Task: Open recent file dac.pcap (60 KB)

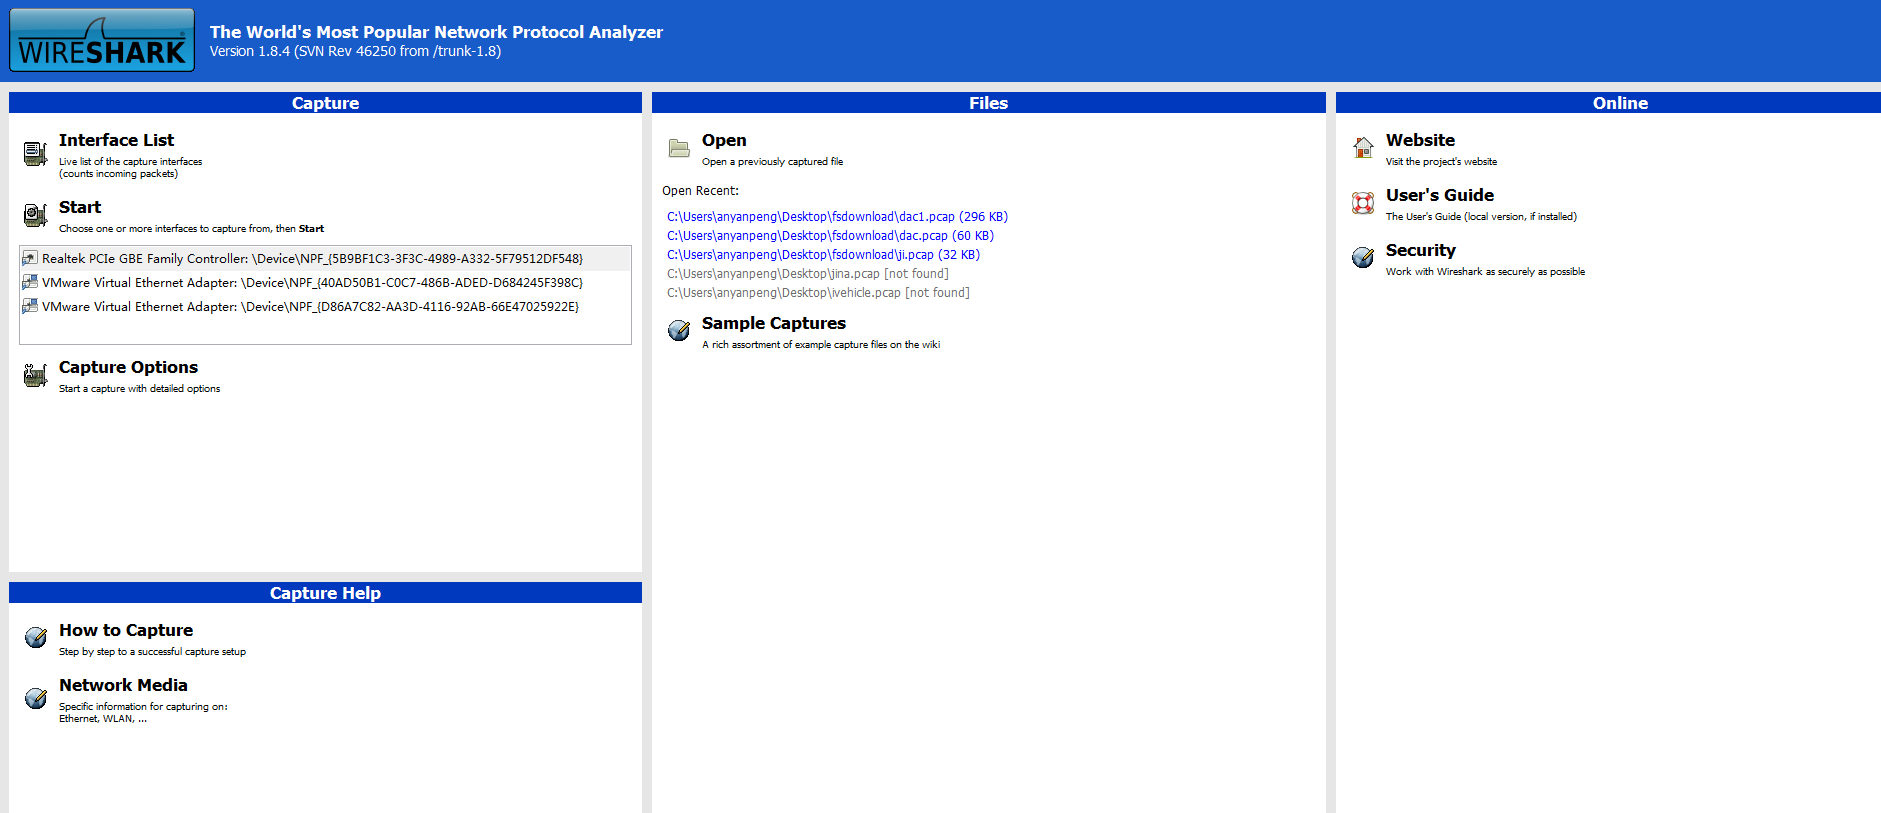Action: pyautogui.click(x=830, y=235)
